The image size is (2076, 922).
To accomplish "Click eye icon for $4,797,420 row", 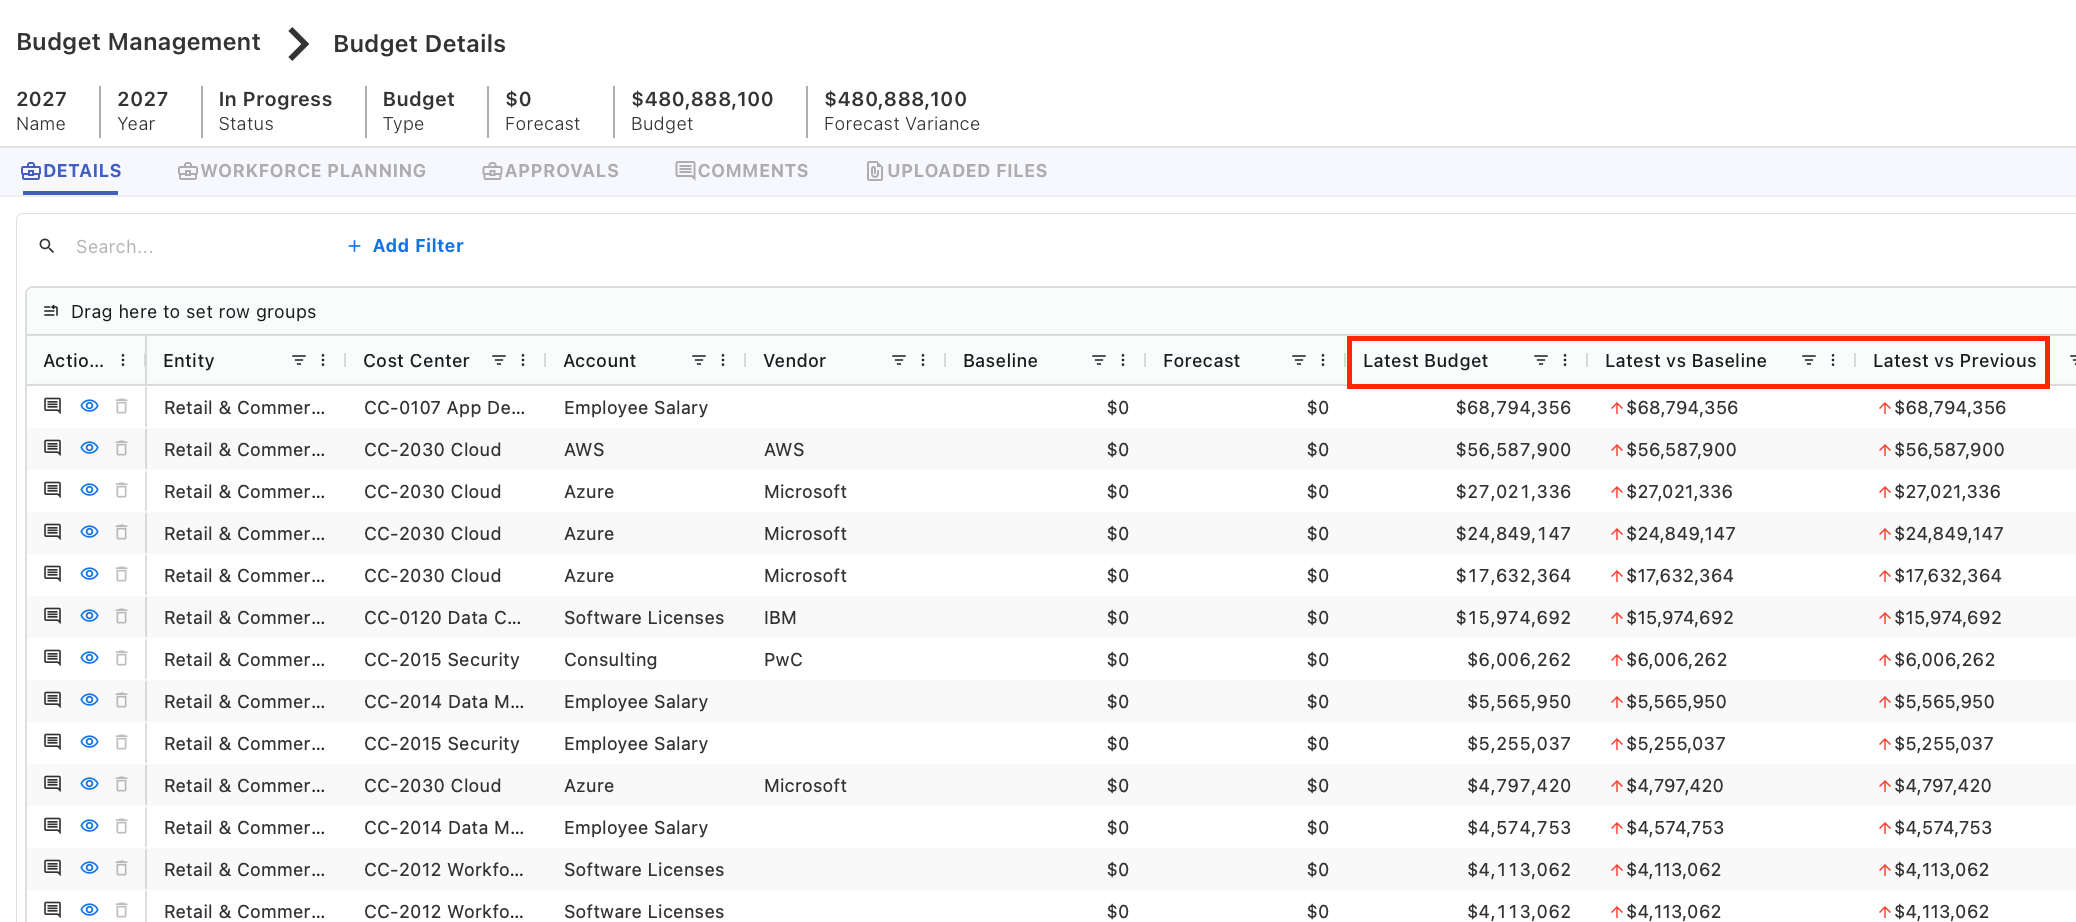I will [x=89, y=784].
